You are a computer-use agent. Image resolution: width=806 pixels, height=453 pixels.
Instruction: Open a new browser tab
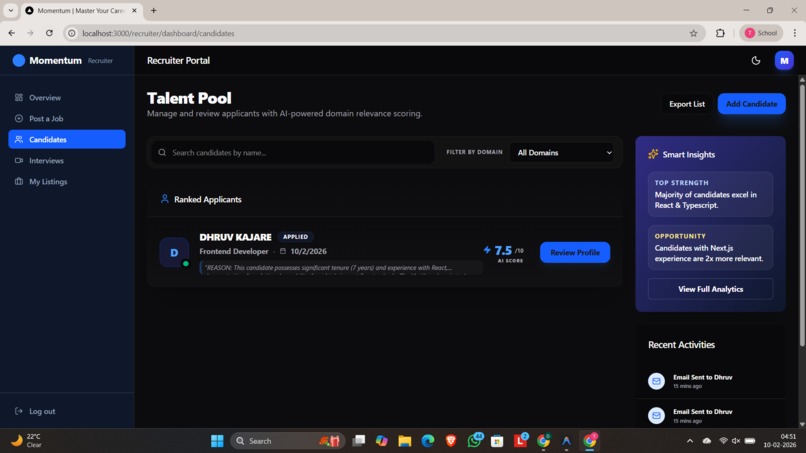(153, 10)
